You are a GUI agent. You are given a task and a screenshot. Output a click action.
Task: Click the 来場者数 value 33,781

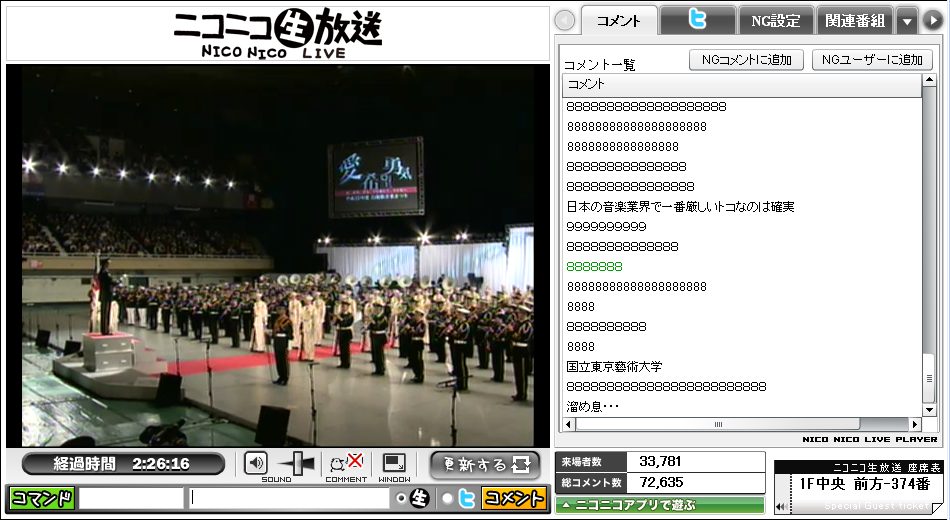[x=660, y=461]
